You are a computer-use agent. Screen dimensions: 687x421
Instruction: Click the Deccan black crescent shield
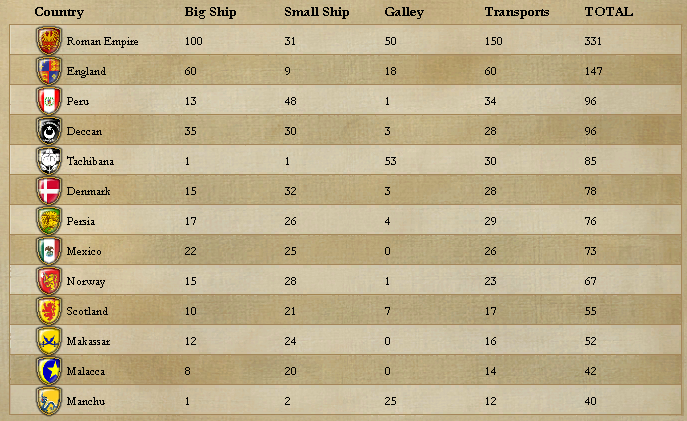(x=49, y=131)
